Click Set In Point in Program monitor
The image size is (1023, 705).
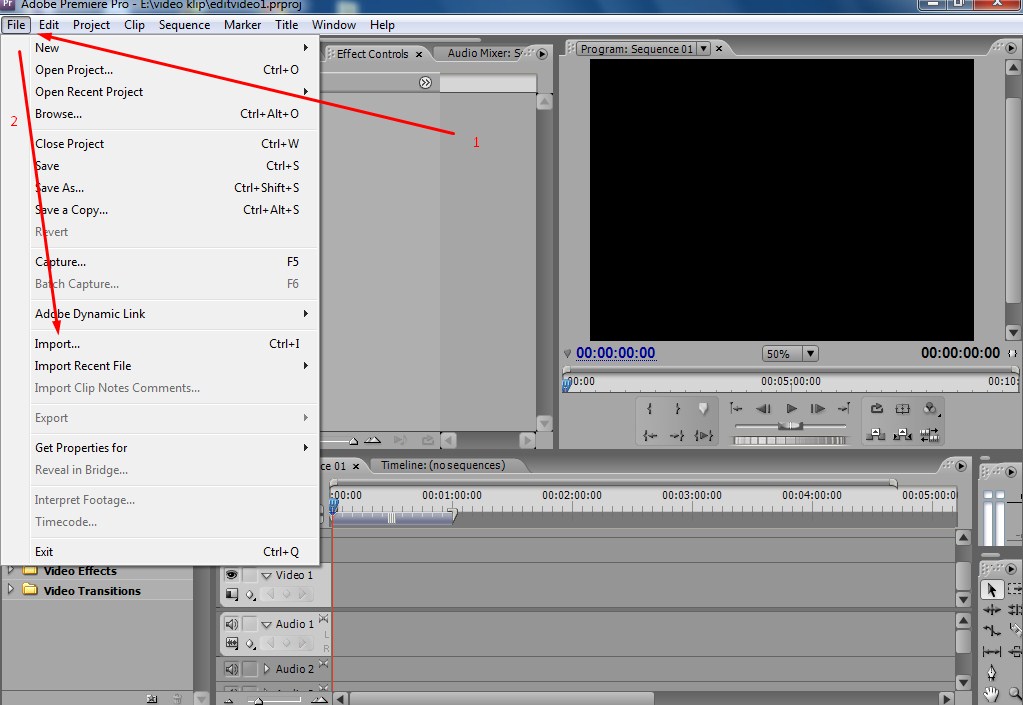pyautogui.click(x=650, y=409)
